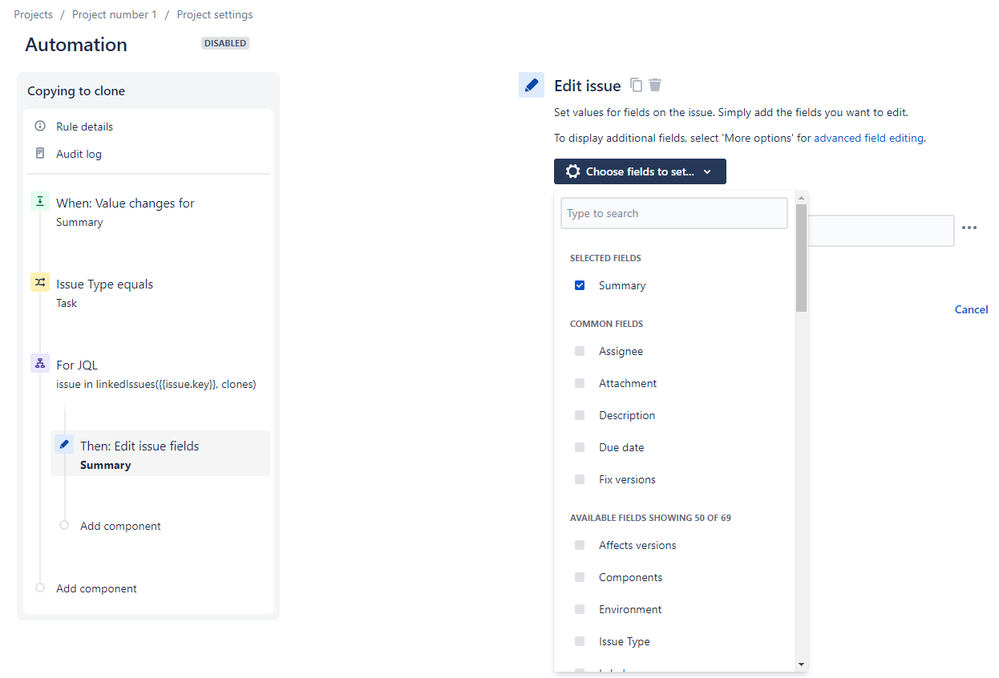Open Audit log in the sidebar
The width and height of the screenshot is (999, 678).
point(78,154)
